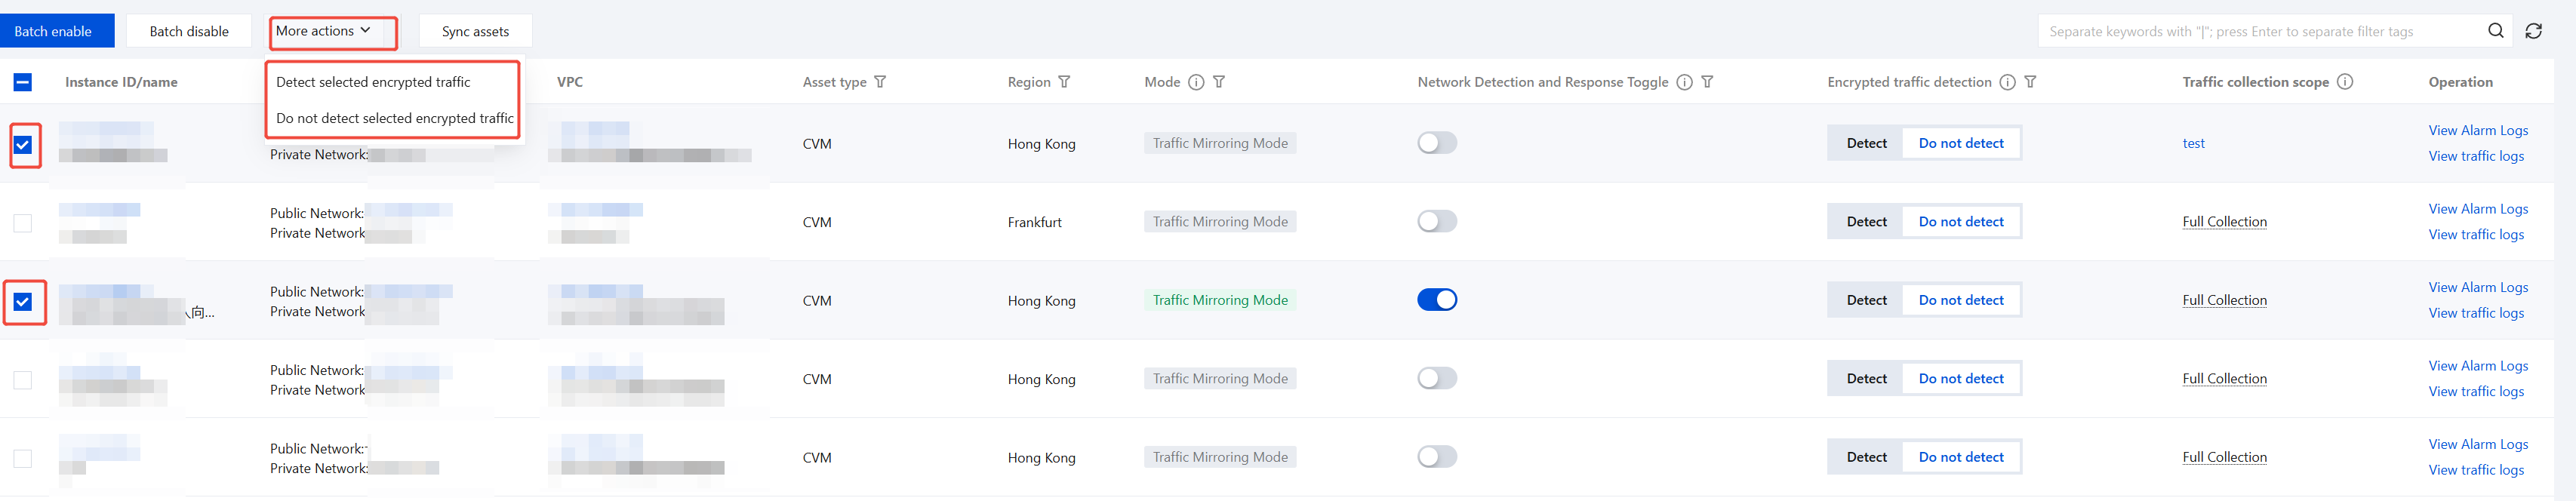
Task: Open the Asset type filter icon
Action: tap(880, 82)
